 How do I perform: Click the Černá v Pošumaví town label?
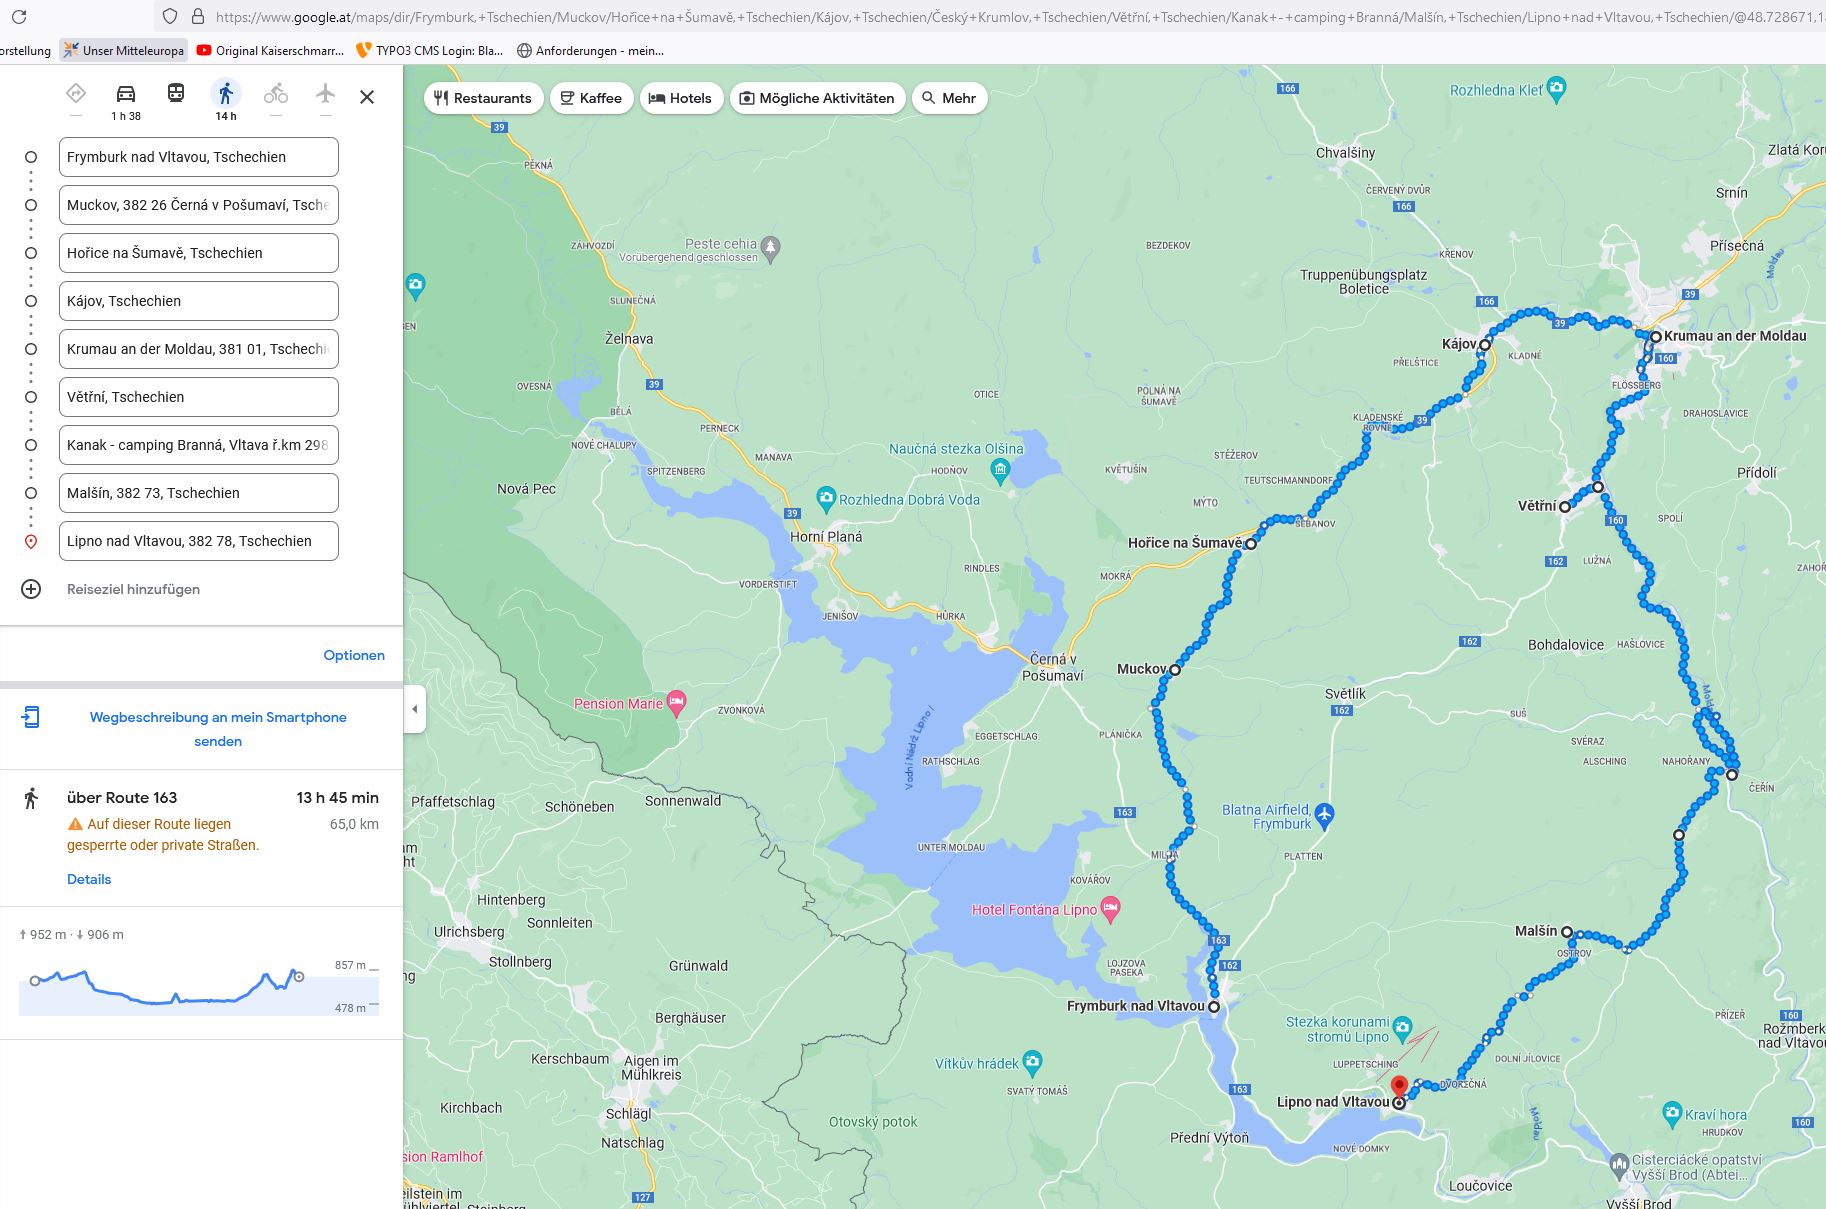click(x=1052, y=667)
